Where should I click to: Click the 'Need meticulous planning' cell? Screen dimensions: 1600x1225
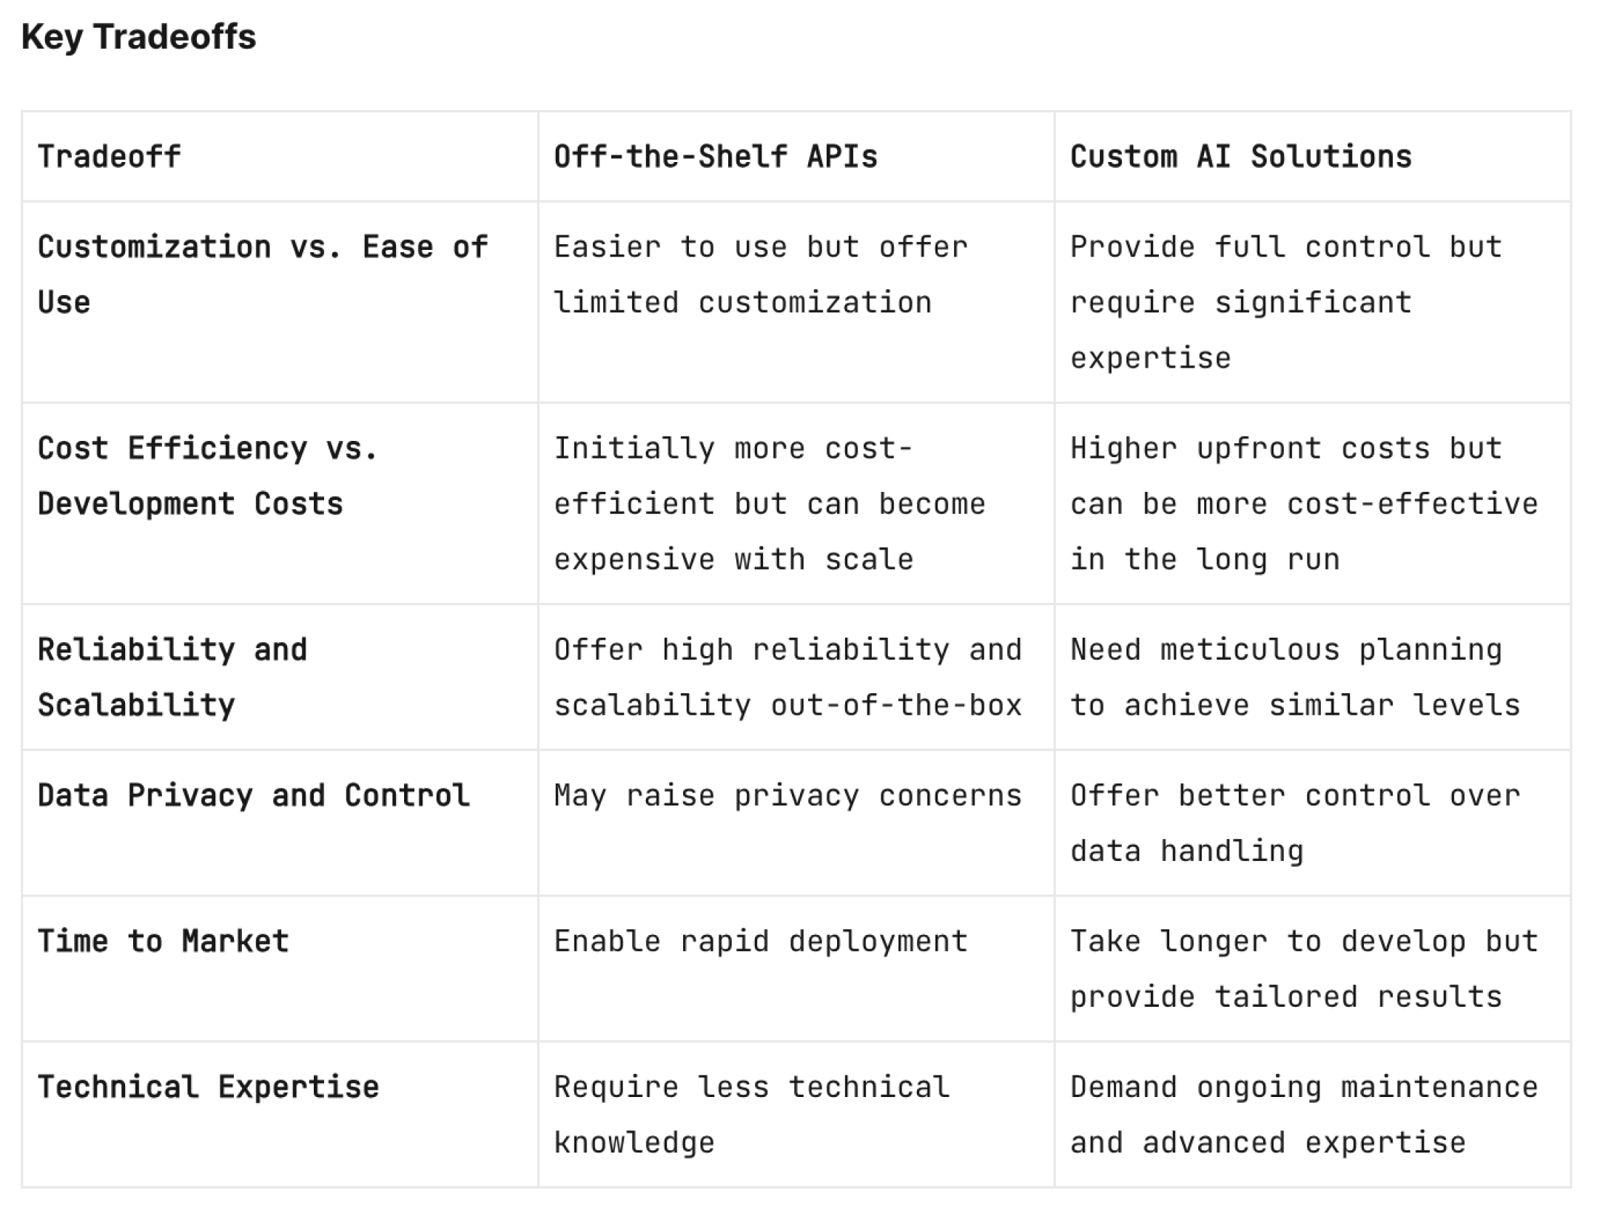(x=1312, y=677)
